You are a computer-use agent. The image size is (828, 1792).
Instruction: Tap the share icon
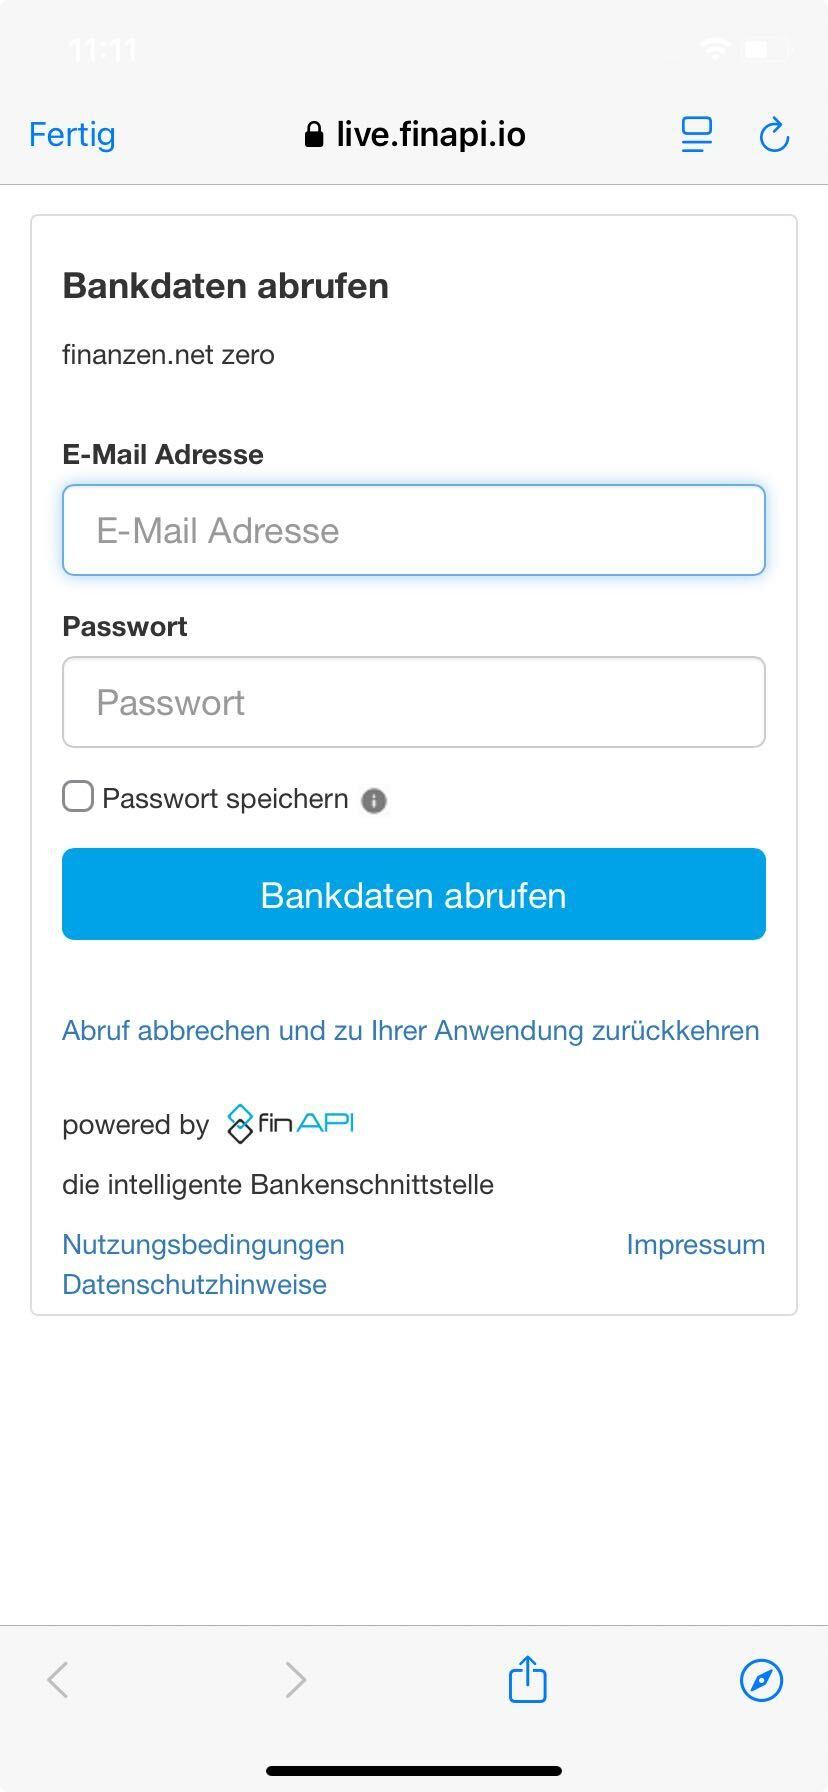(527, 1679)
